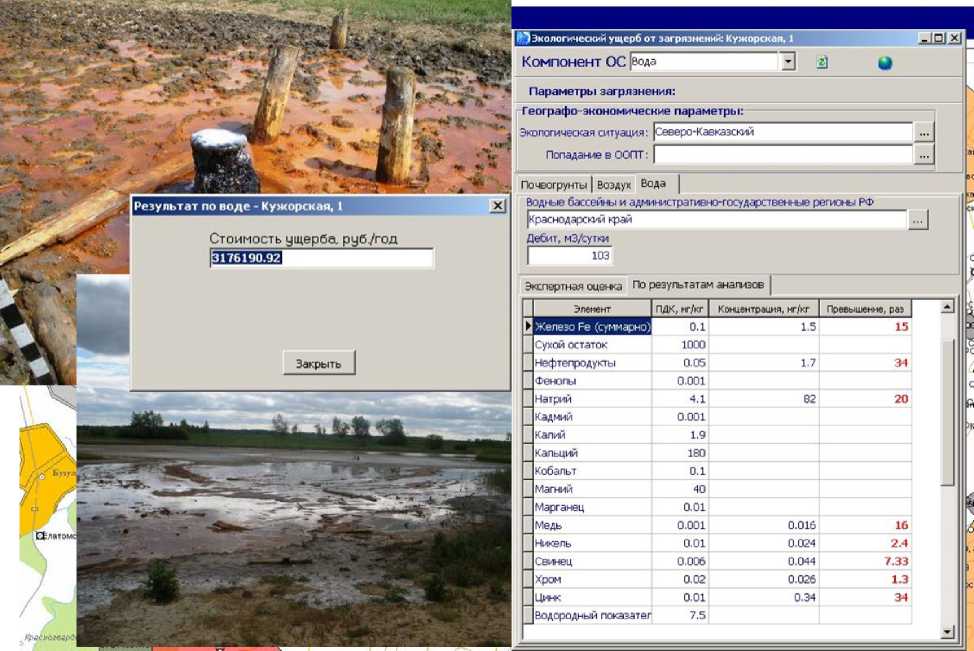Maximize the Экологический ущерб window
Viewport: 974px width, 651px height.
coord(938,38)
